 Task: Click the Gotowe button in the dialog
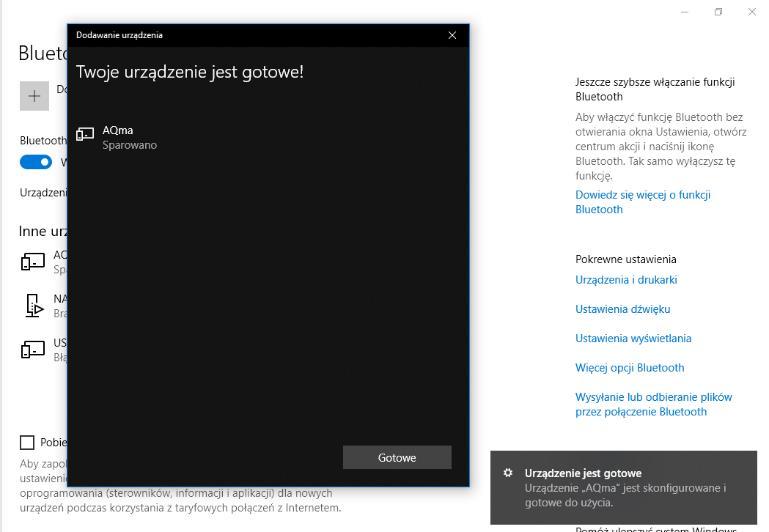point(397,457)
